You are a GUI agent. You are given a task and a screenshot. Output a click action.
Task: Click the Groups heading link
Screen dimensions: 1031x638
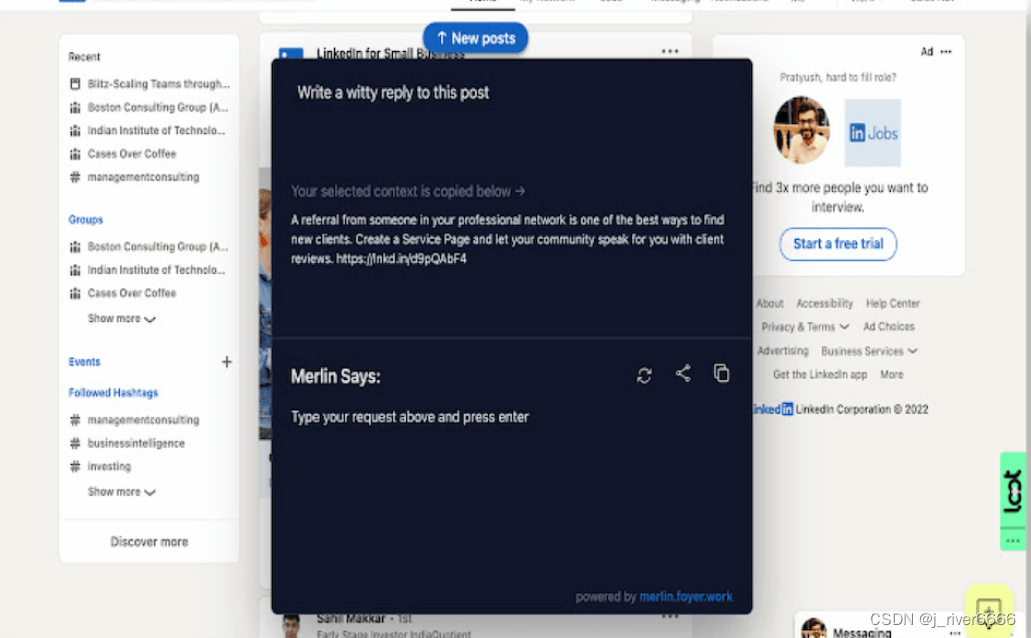(x=85, y=220)
